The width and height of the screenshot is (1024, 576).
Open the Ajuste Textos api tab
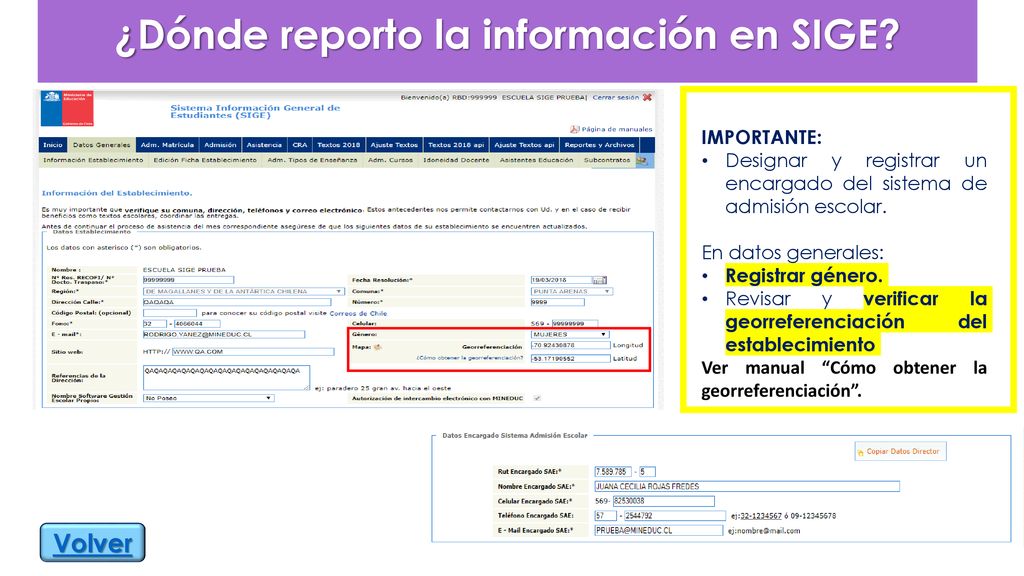tap(524, 145)
